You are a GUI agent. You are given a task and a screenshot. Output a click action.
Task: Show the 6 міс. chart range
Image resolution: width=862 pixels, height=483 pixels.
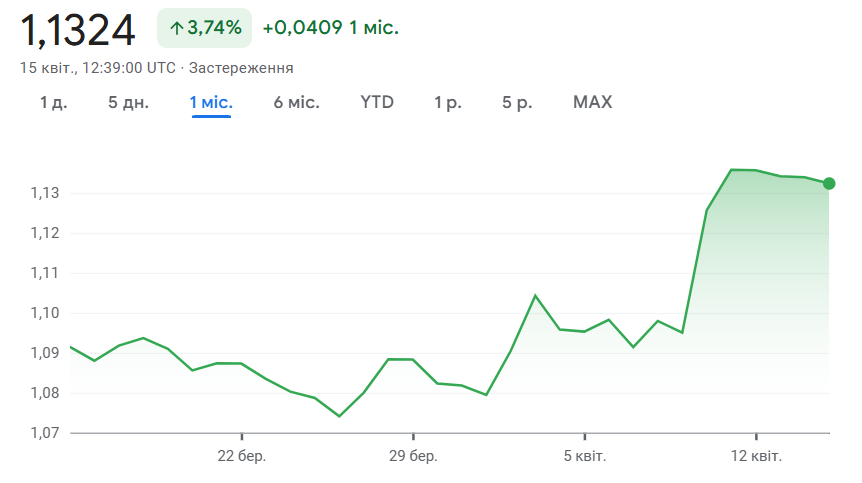296,102
